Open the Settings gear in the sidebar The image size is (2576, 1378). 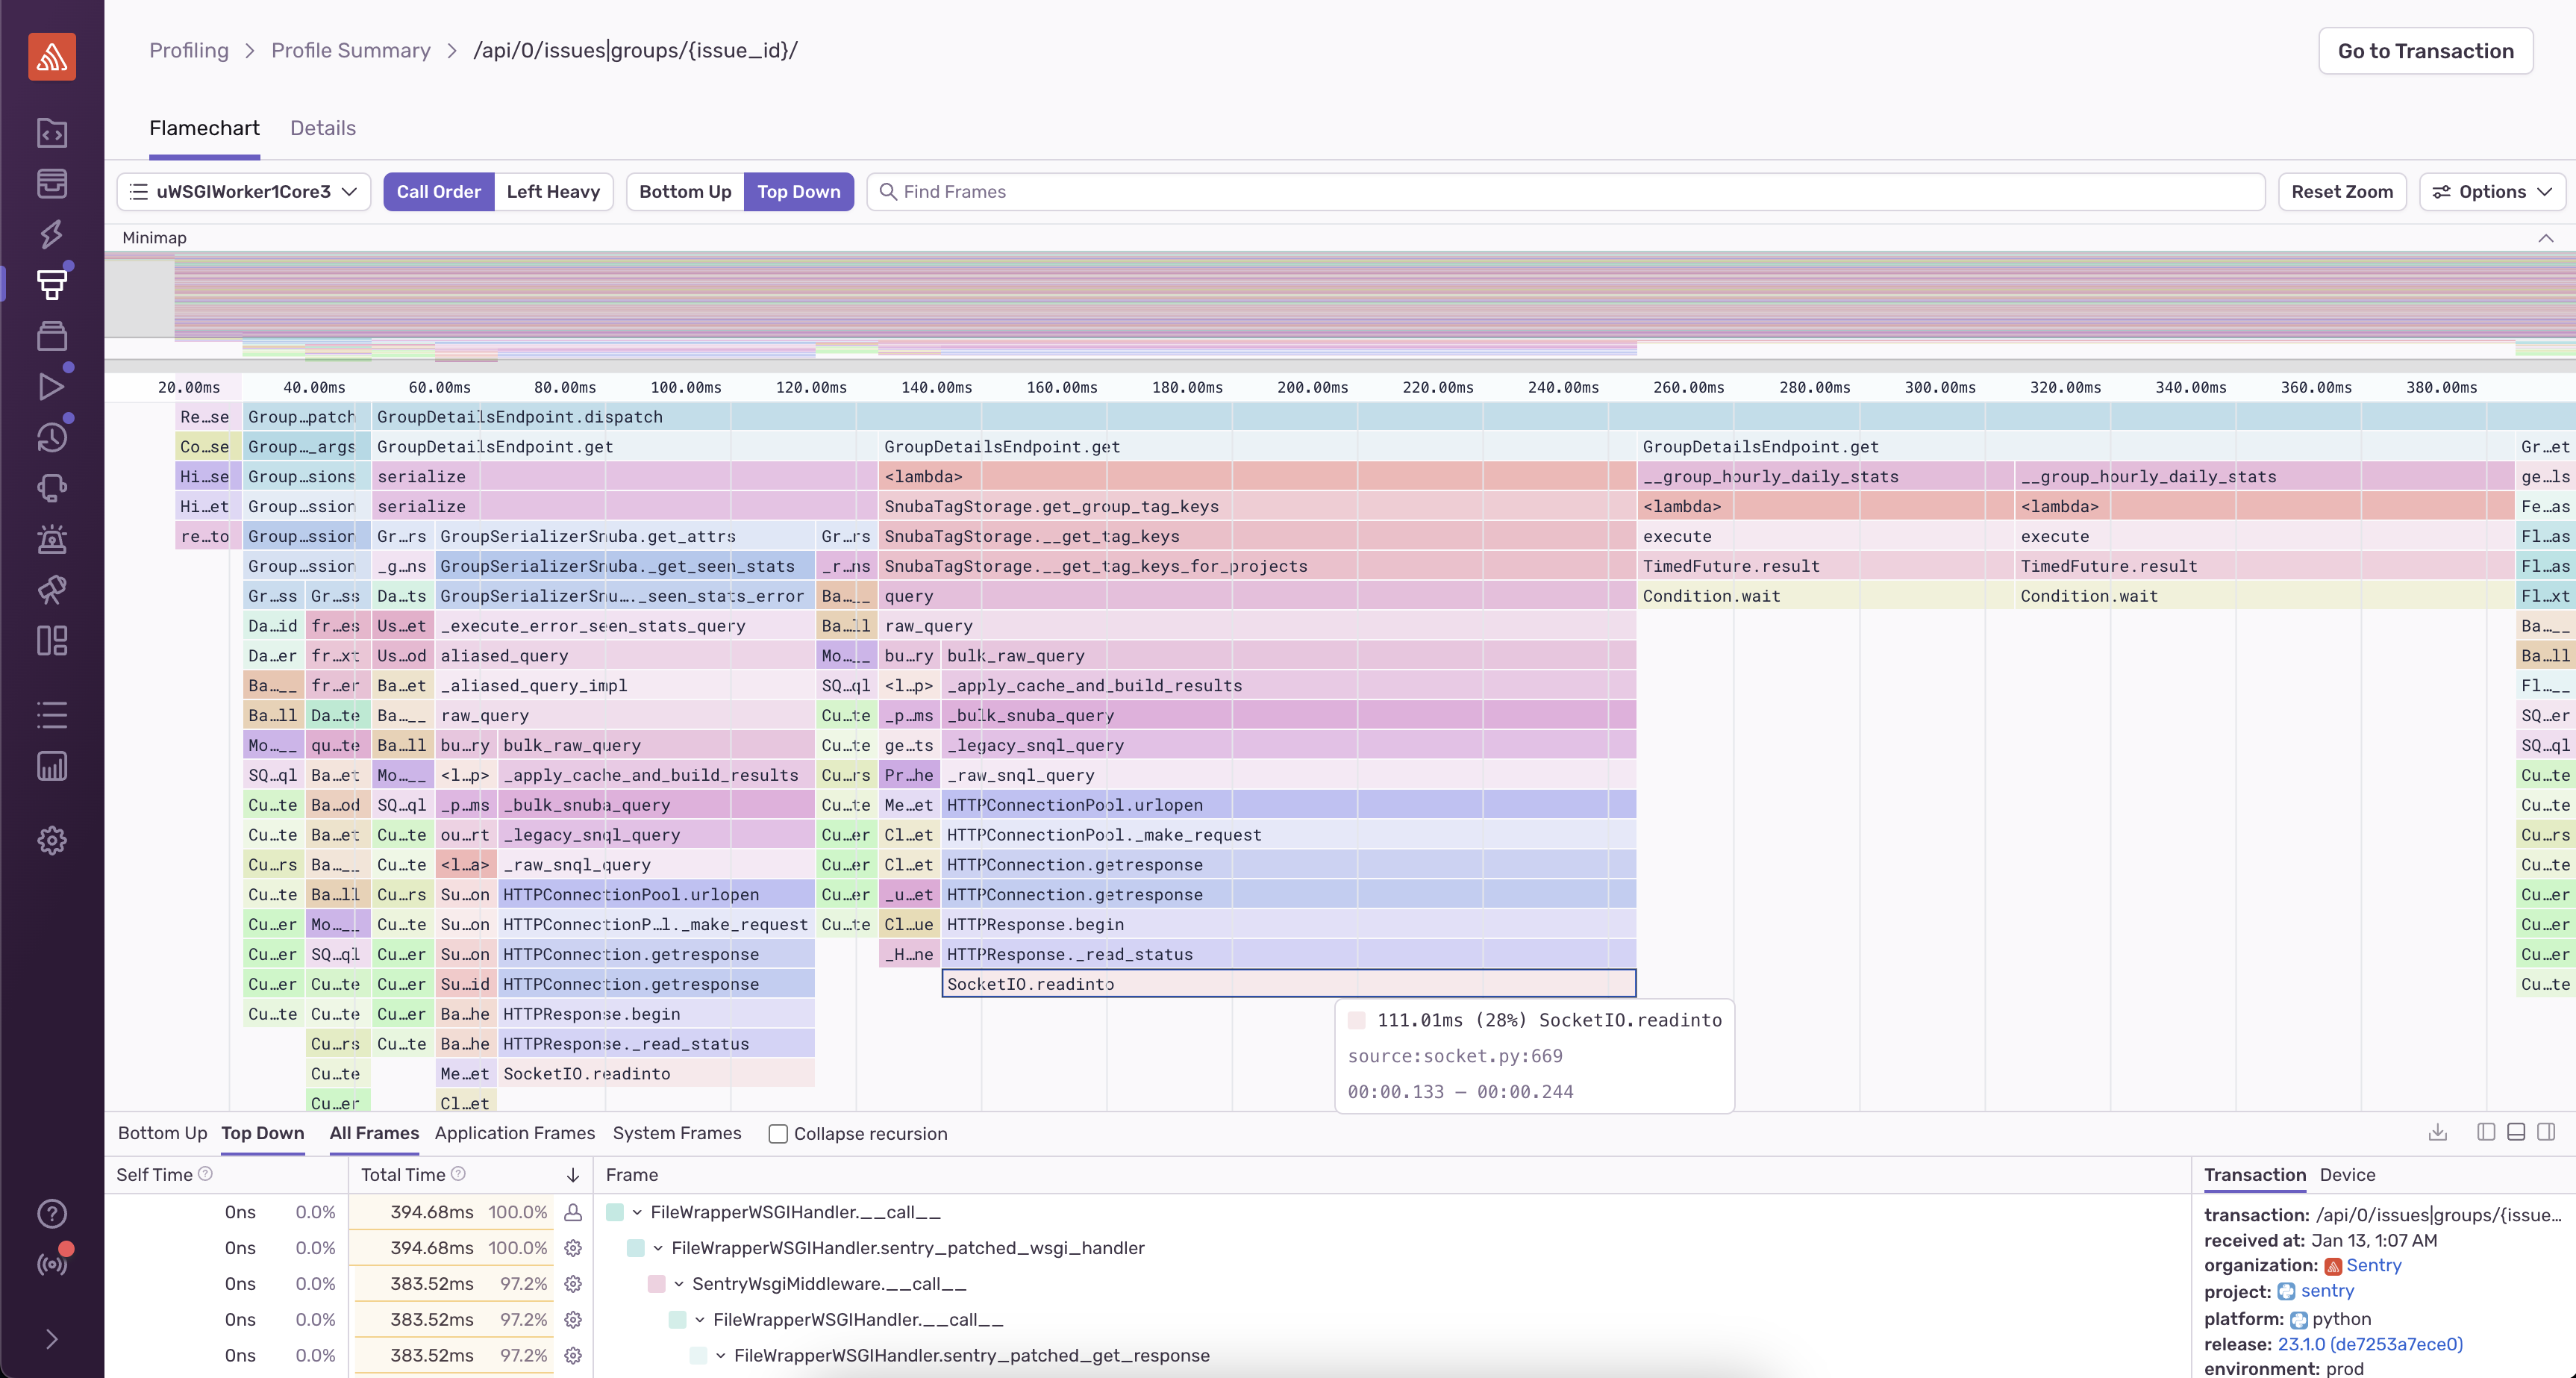(52, 840)
